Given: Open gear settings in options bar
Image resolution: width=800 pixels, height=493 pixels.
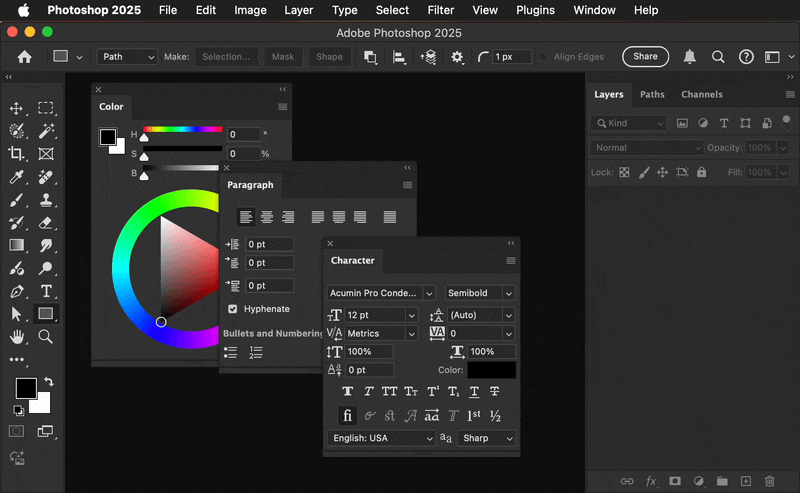Looking at the screenshot, I should click(457, 57).
